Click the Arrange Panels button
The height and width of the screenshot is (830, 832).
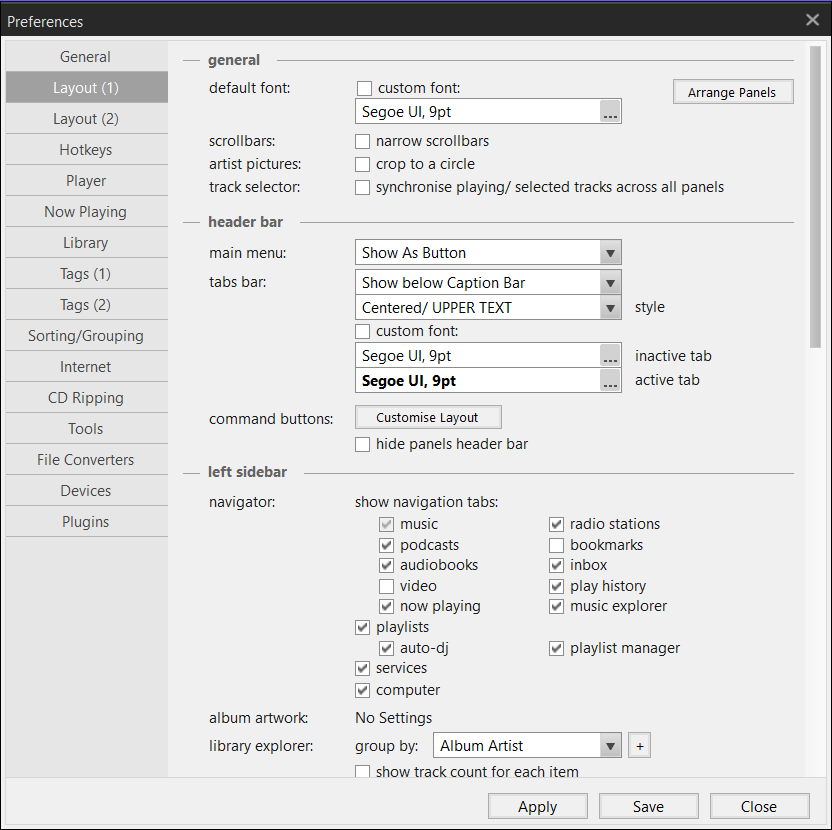click(x=733, y=93)
